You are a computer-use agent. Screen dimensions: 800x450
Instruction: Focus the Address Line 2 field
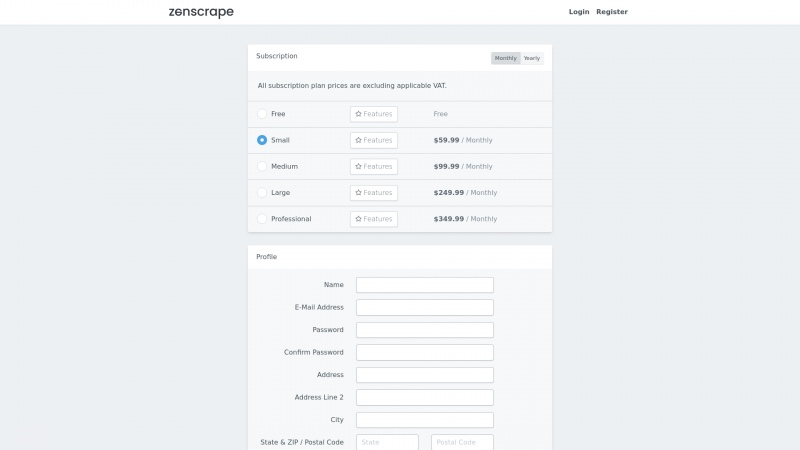pos(425,397)
